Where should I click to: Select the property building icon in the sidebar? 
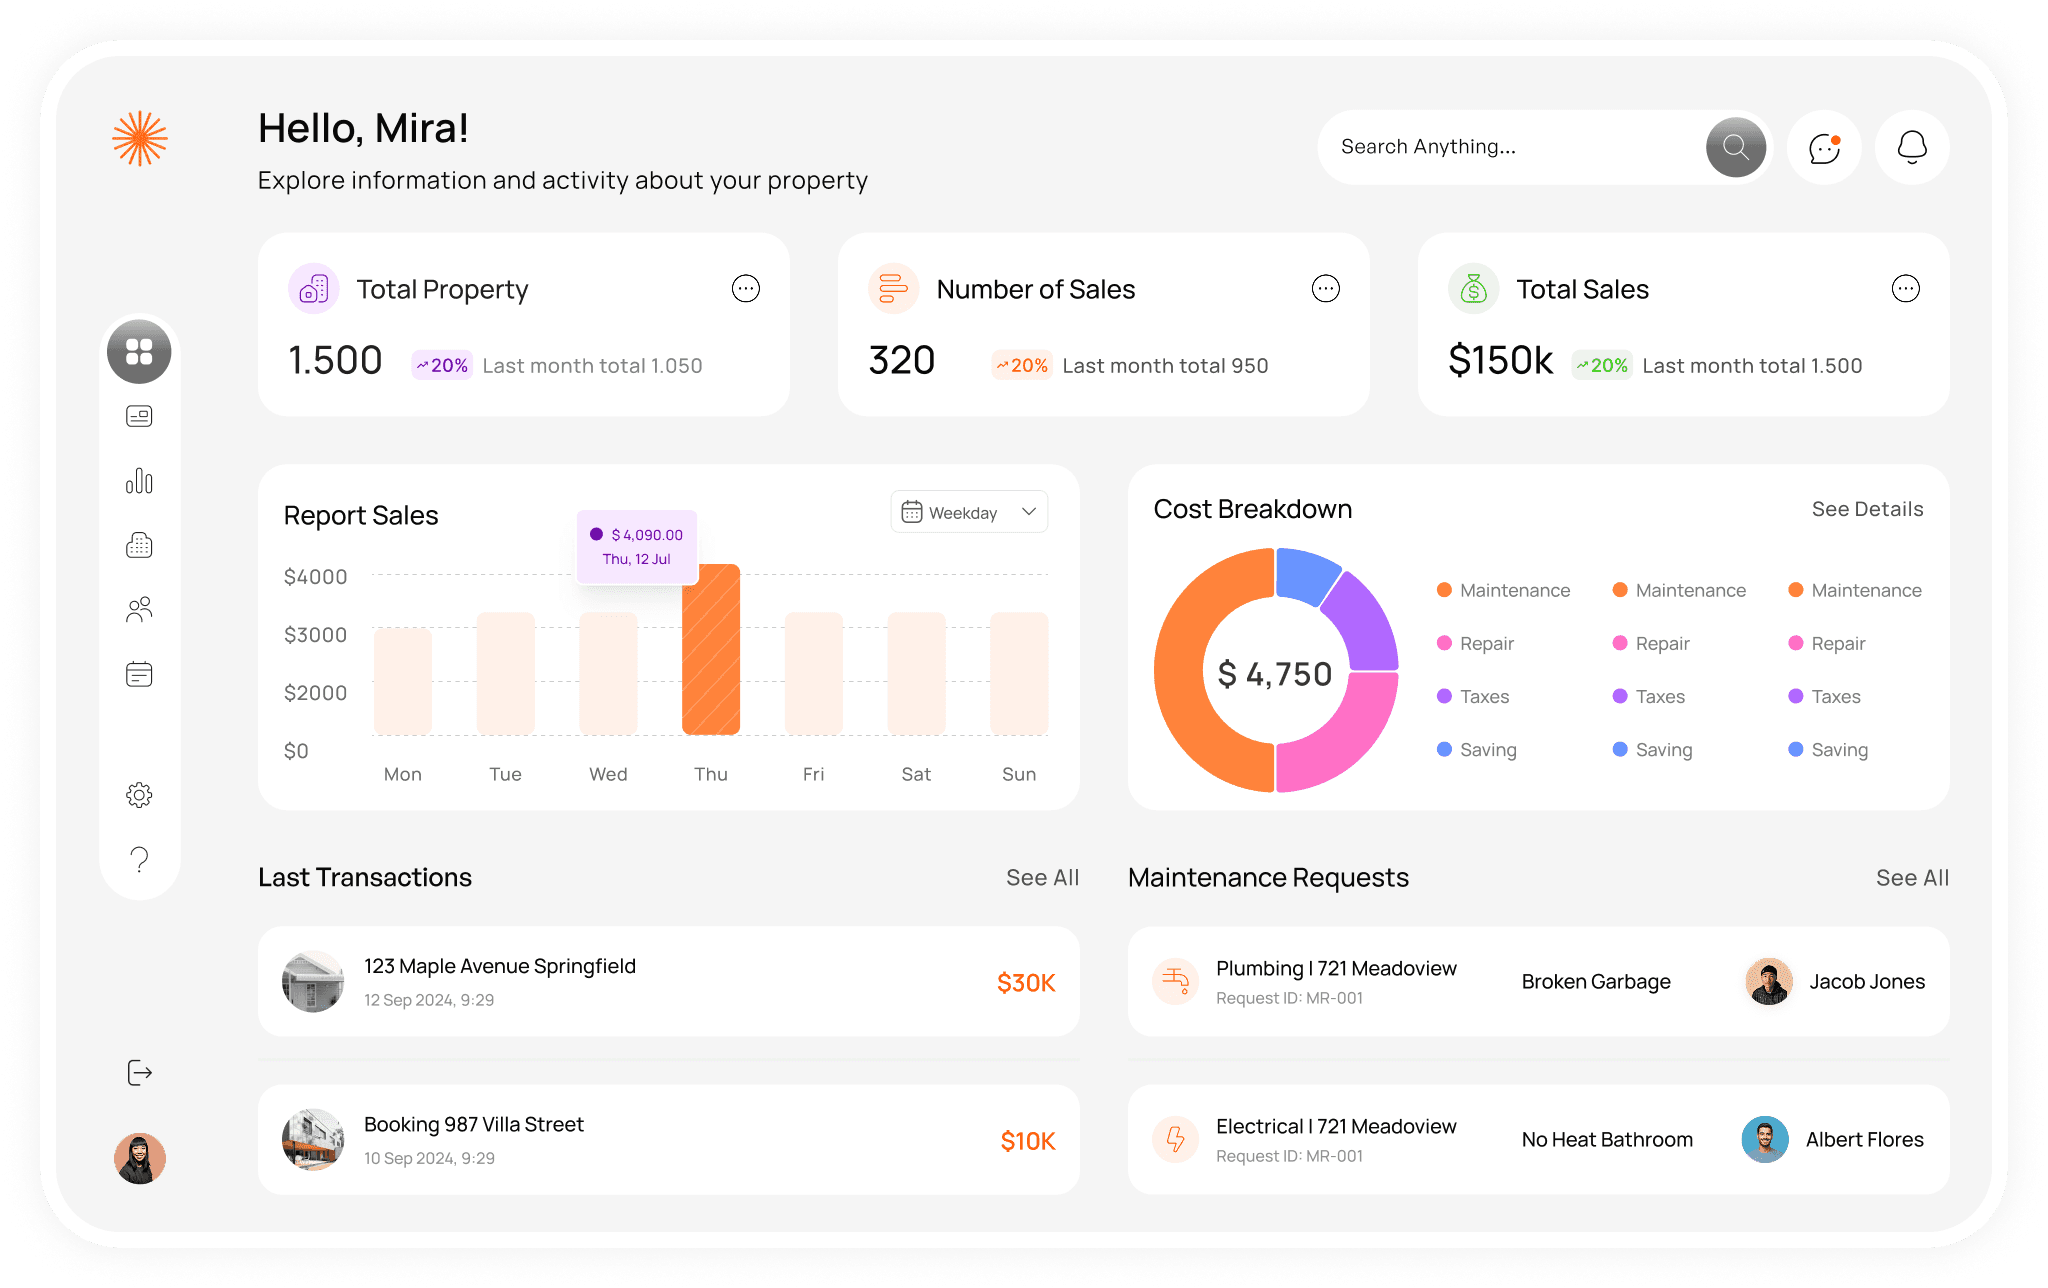click(139, 545)
